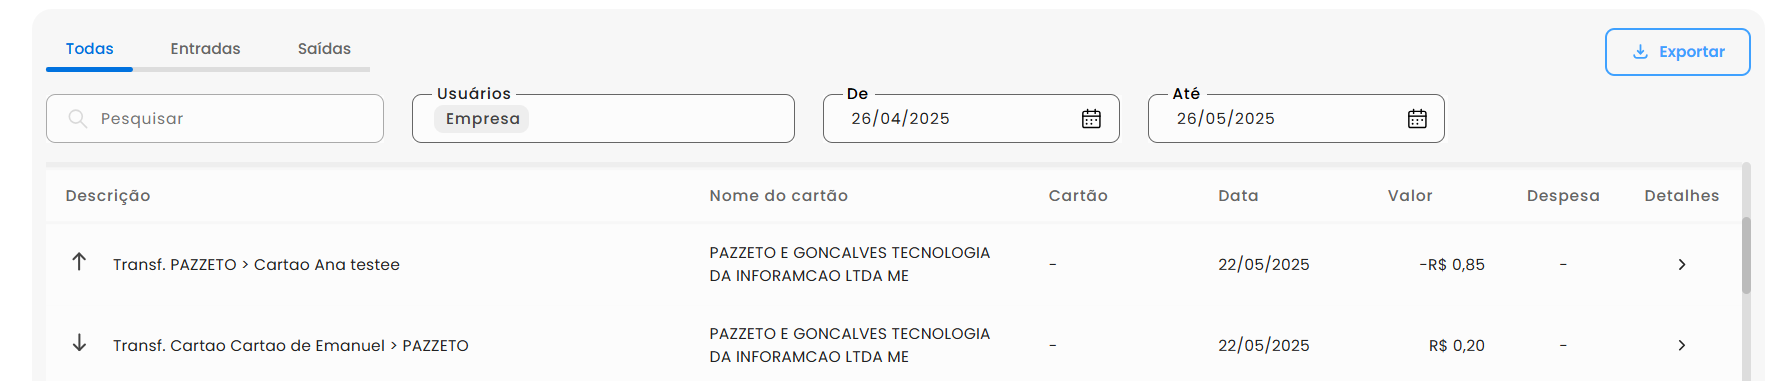
Task: Focus the Pesquisar search field
Action: [x=215, y=119]
